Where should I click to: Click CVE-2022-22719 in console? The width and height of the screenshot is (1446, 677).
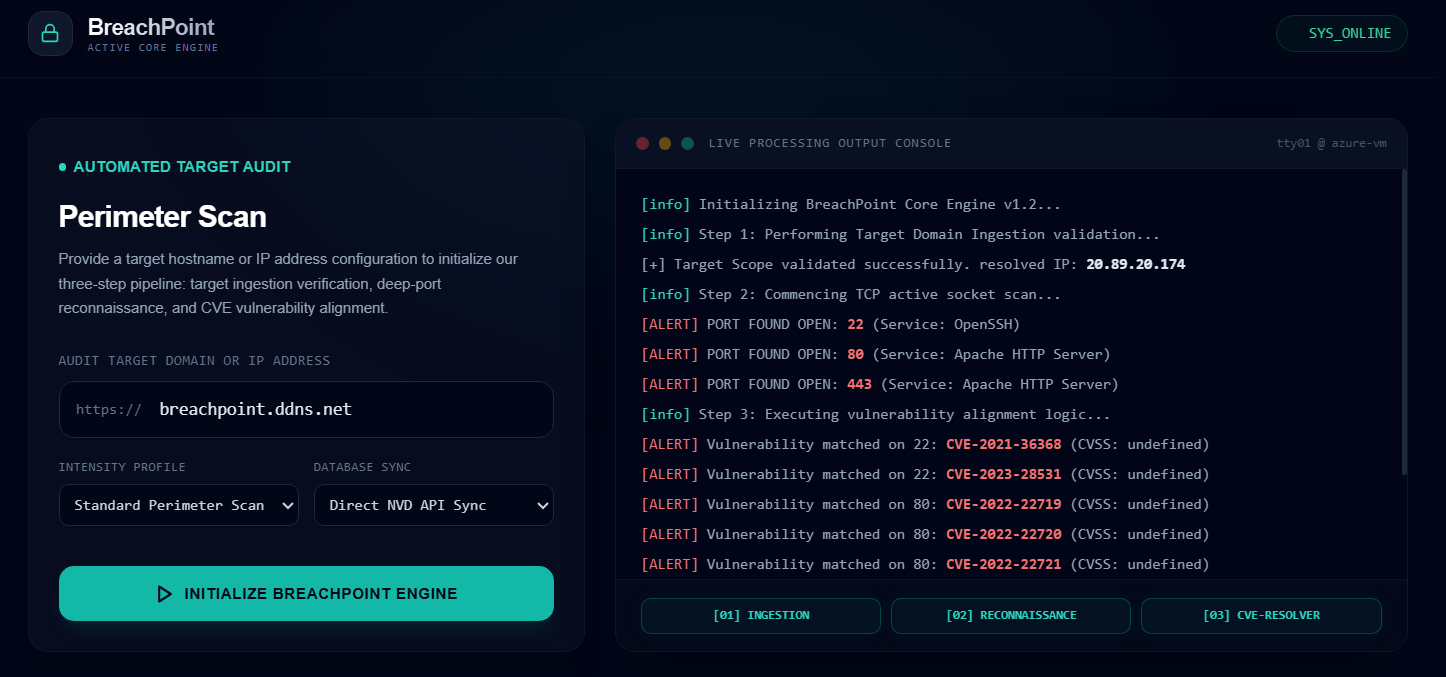click(1004, 505)
